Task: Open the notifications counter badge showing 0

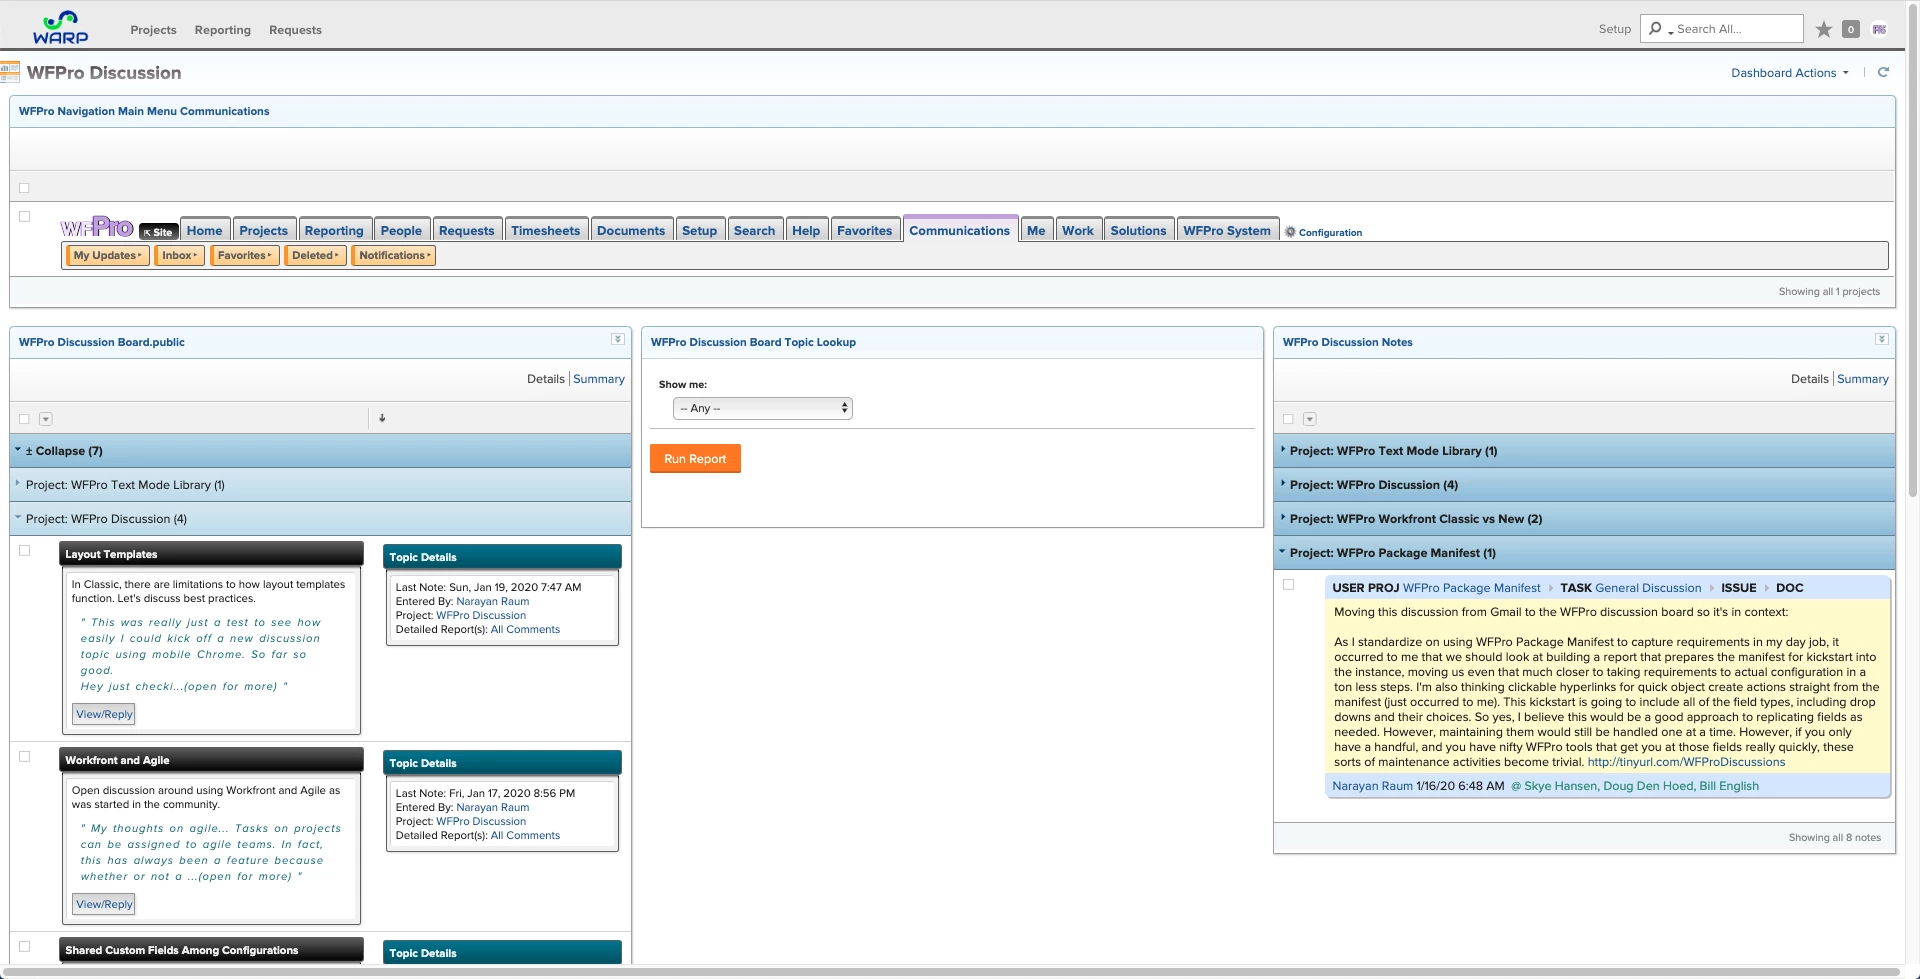Action: tap(1851, 29)
